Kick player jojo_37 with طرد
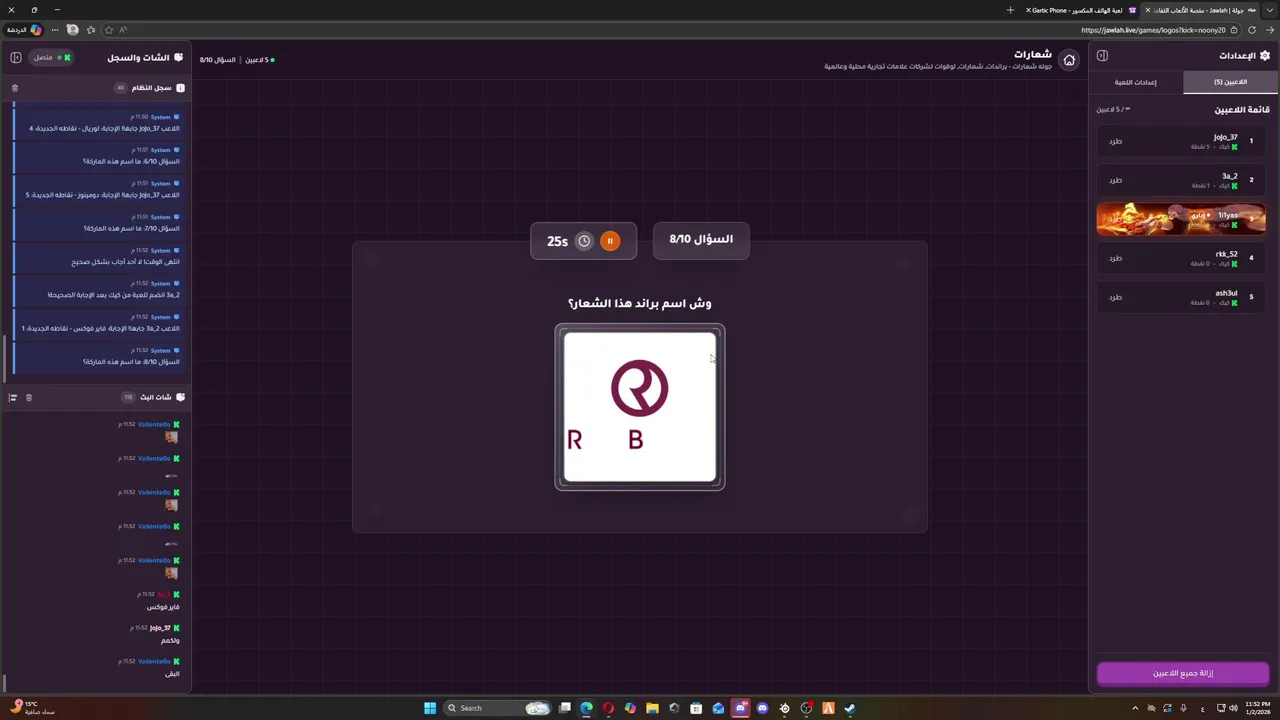Screen dimensions: 1280x720 point(1115,141)
